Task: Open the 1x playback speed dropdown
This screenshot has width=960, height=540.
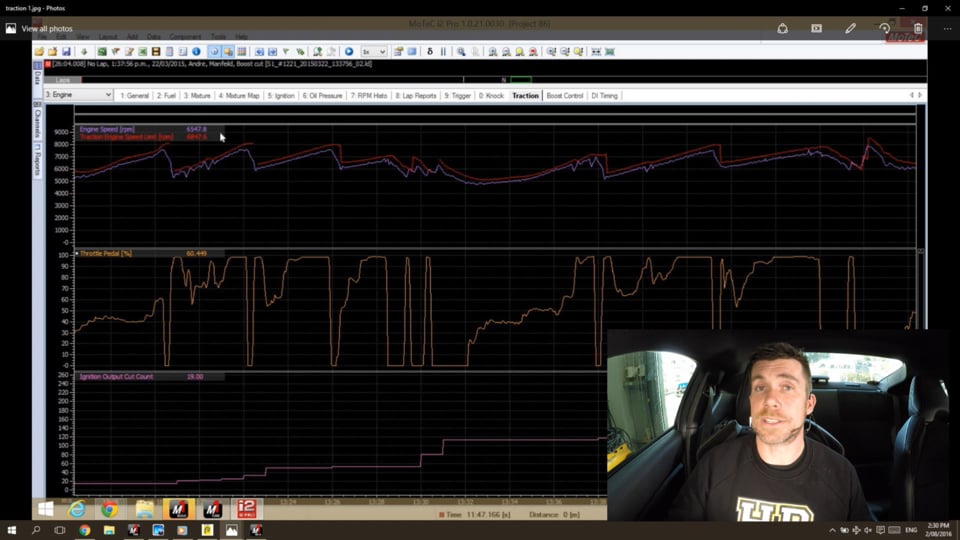Action: [x=373, y=51]
